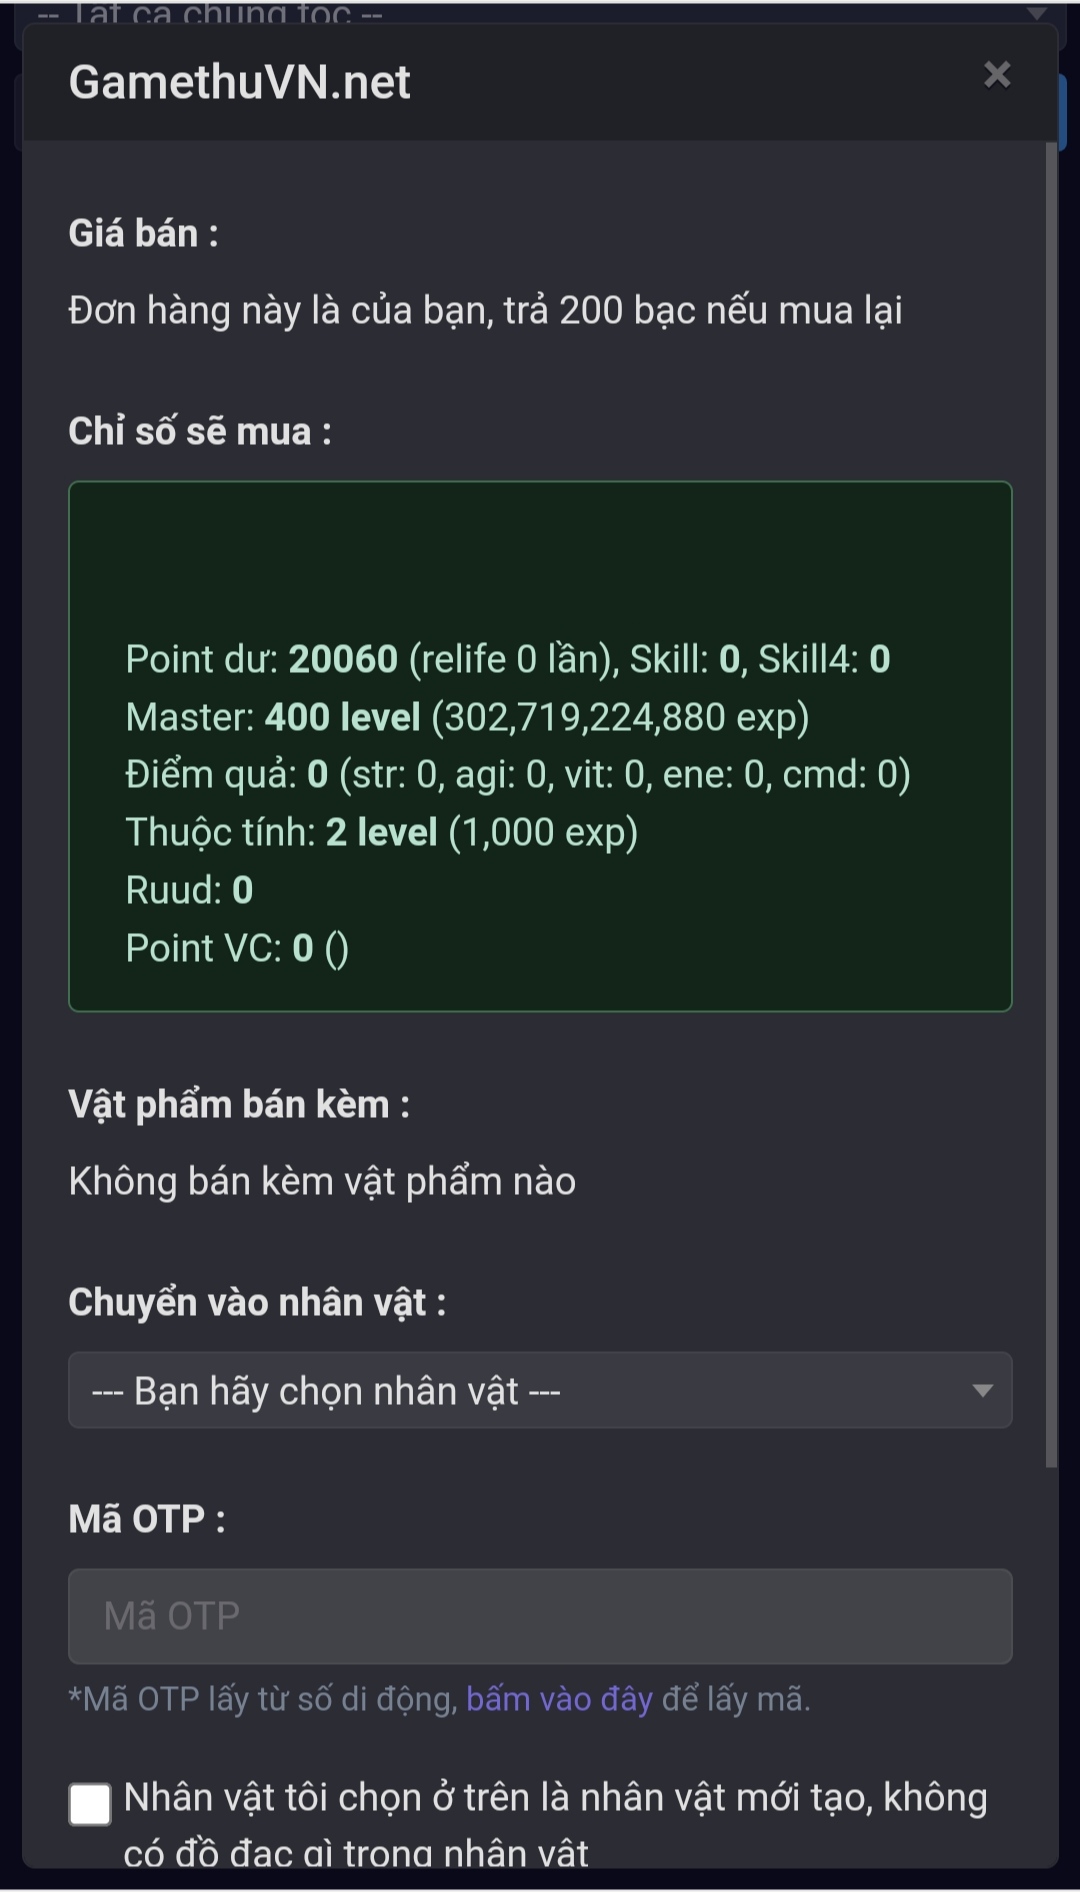Click the 'Điểm quả: 0' stat line
The width and height of the screenshot is (1080, 1896).
click(x=517, y=775)
